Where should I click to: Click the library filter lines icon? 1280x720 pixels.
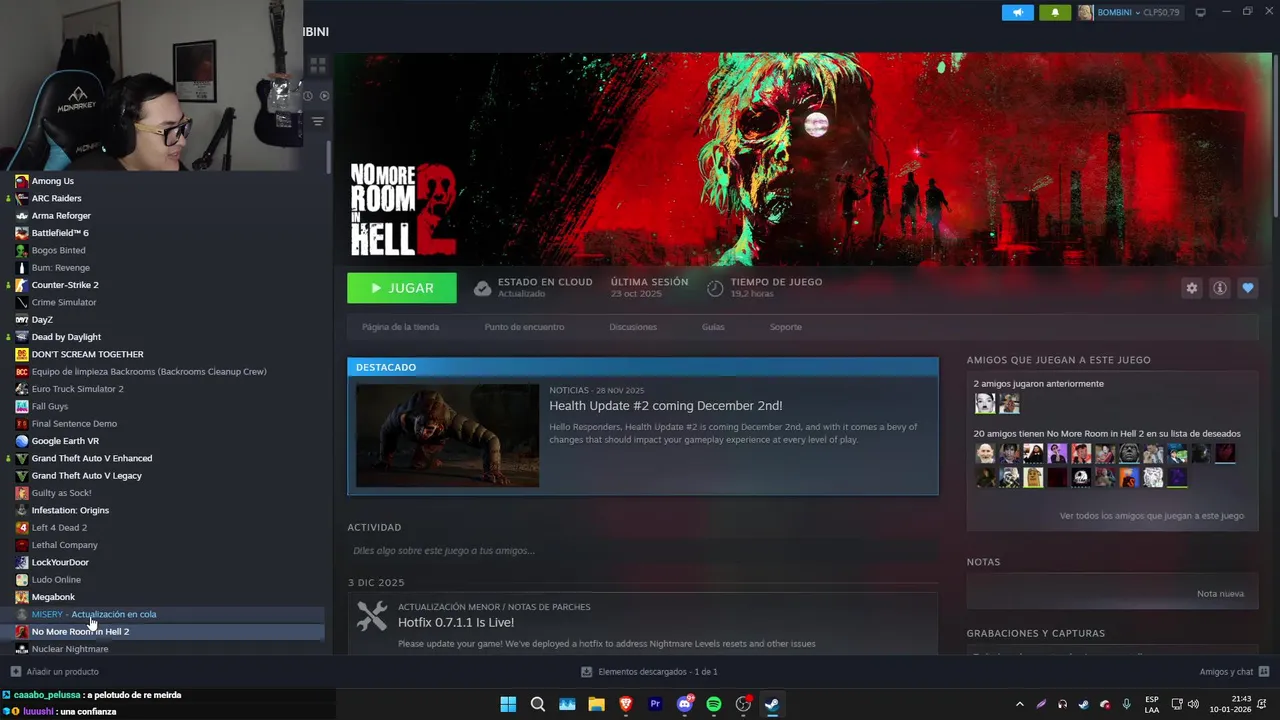[318, 121]
